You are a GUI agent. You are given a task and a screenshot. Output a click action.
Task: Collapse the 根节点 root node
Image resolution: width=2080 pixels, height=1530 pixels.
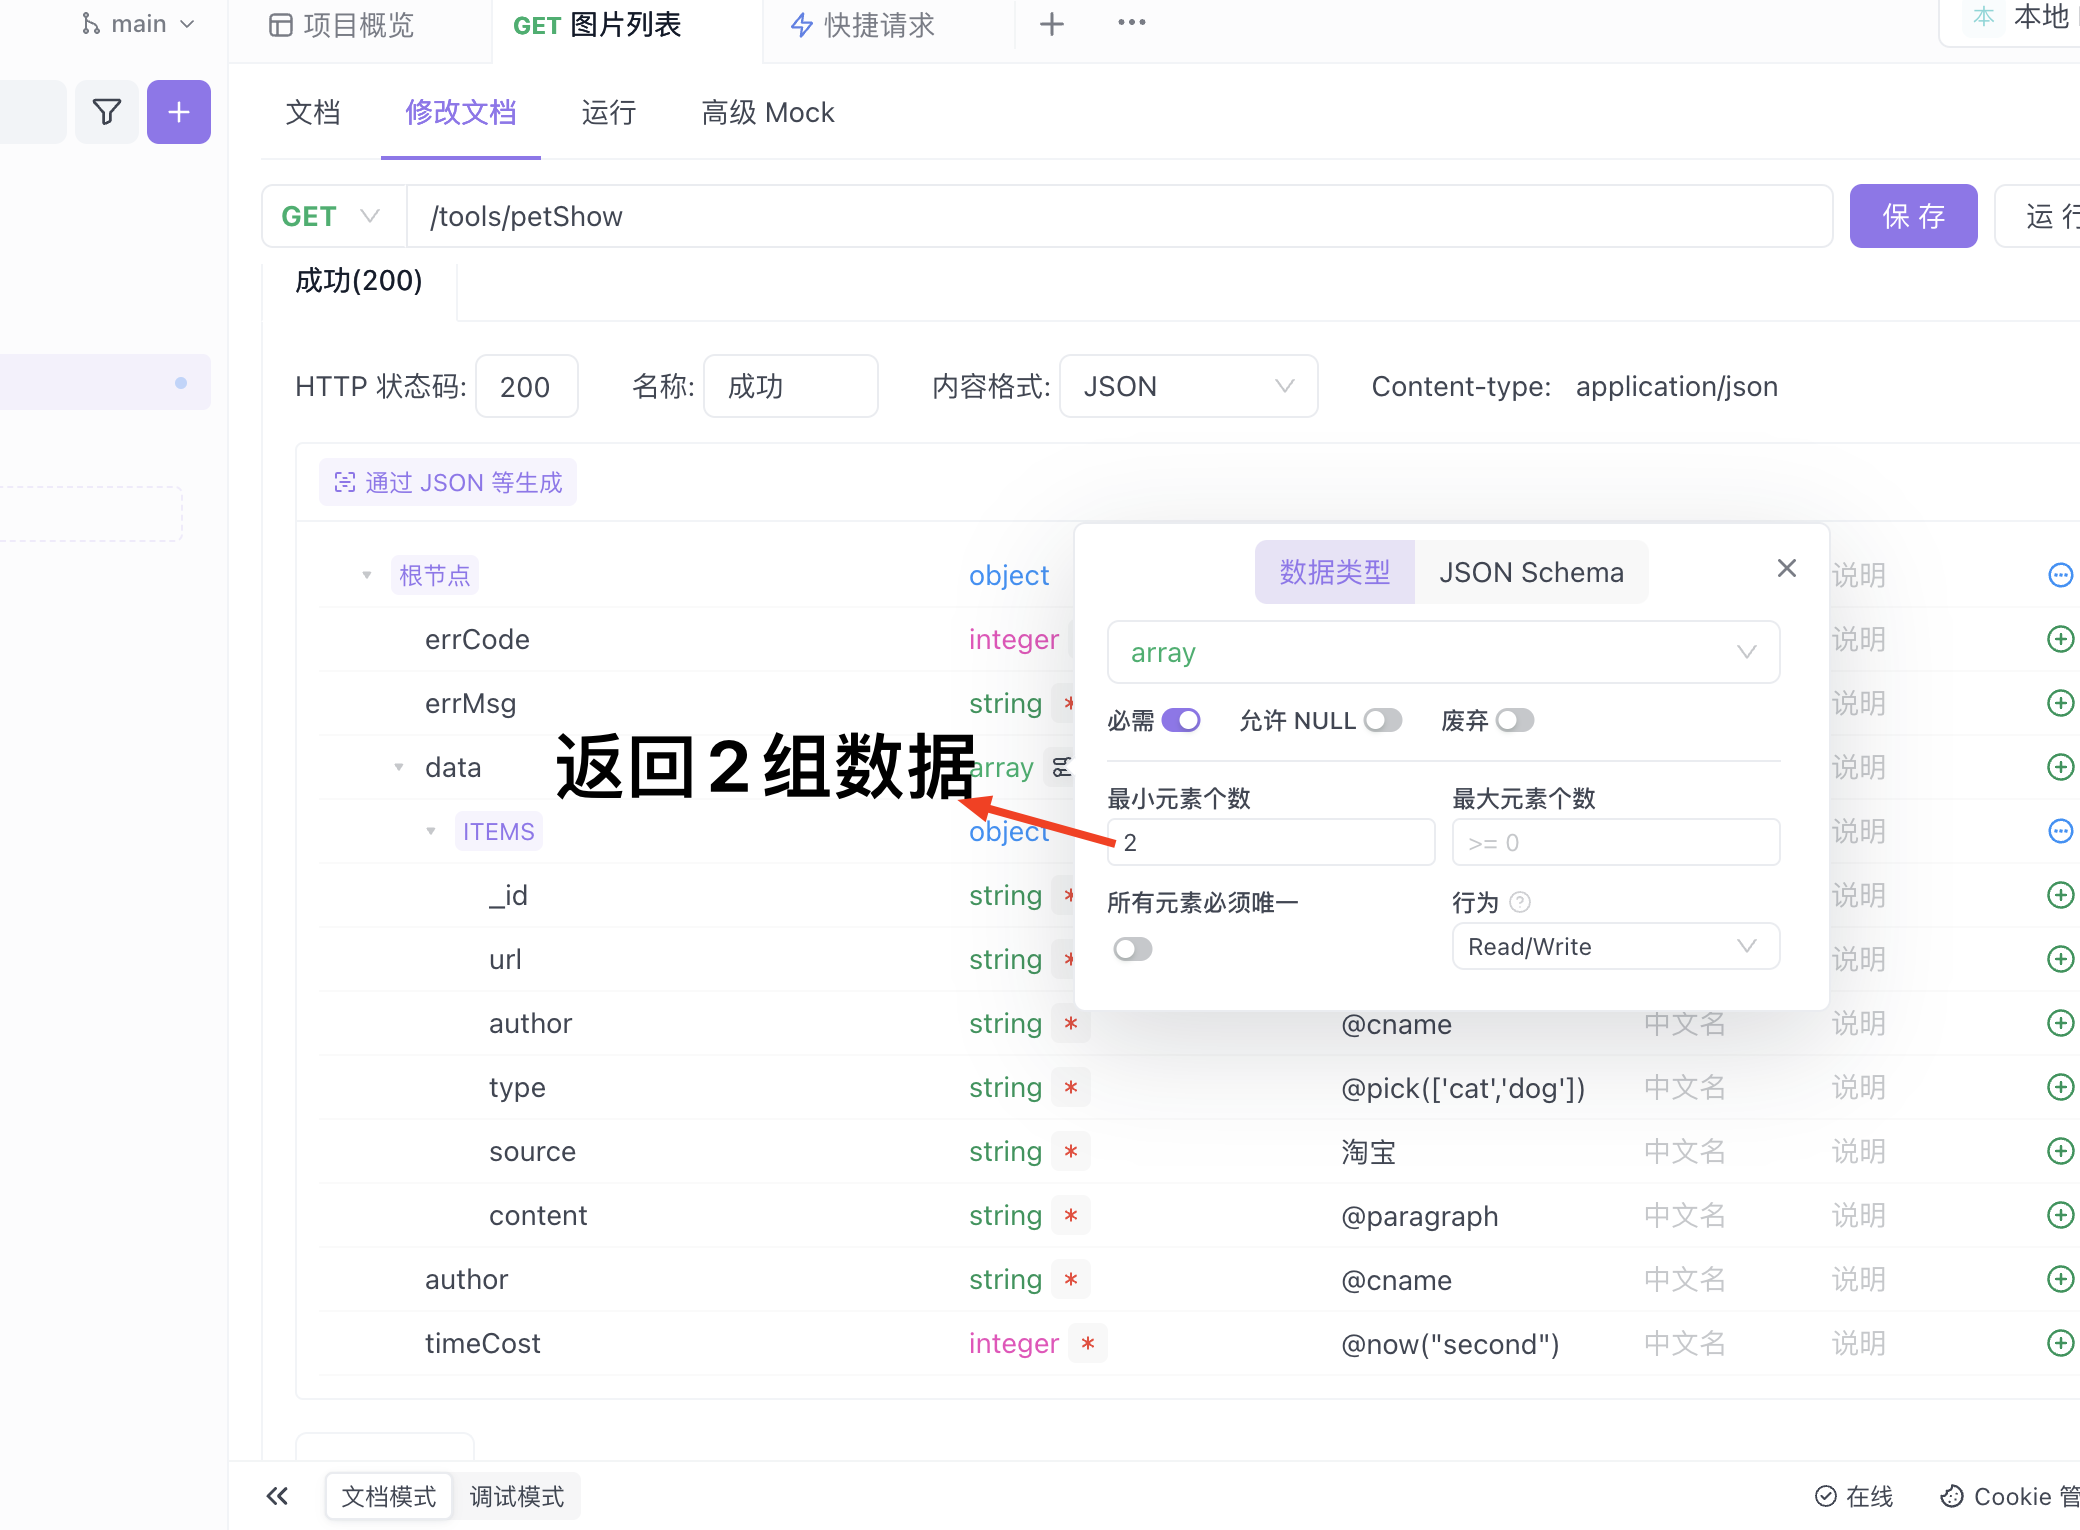point(367,575)
